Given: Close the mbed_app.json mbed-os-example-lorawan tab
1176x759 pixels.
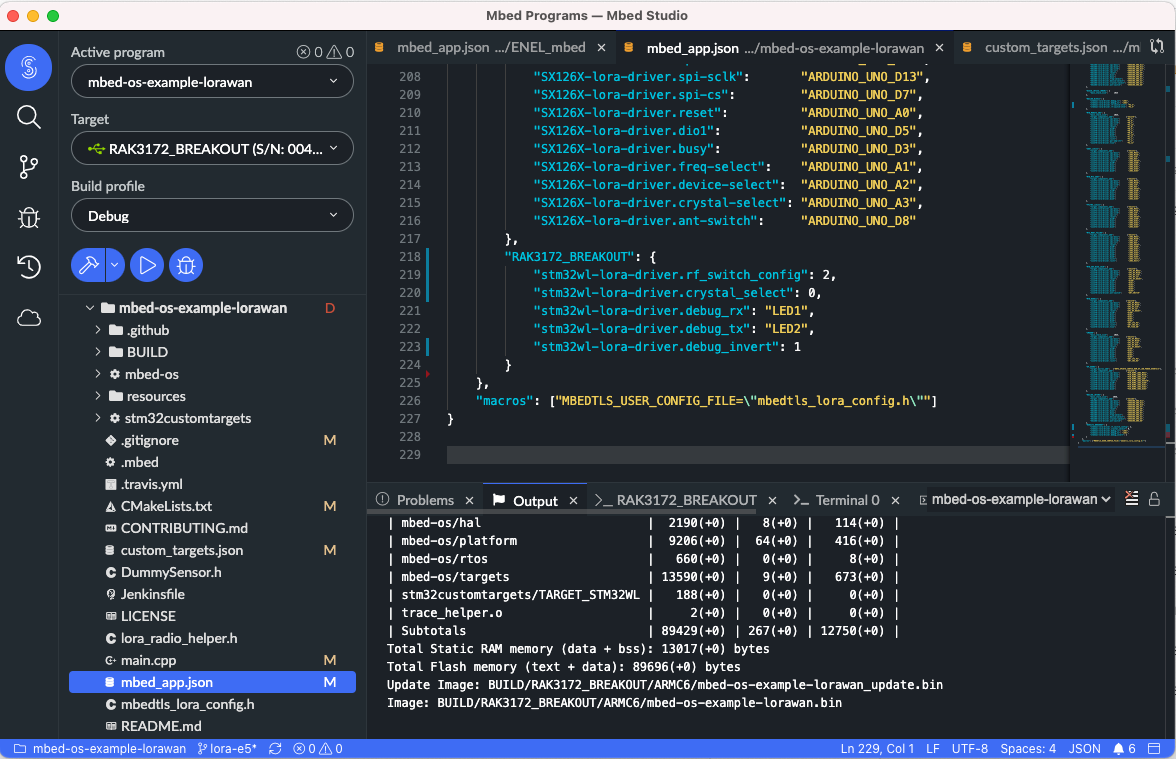Looking at the screenshot, I should click(939, 48).
